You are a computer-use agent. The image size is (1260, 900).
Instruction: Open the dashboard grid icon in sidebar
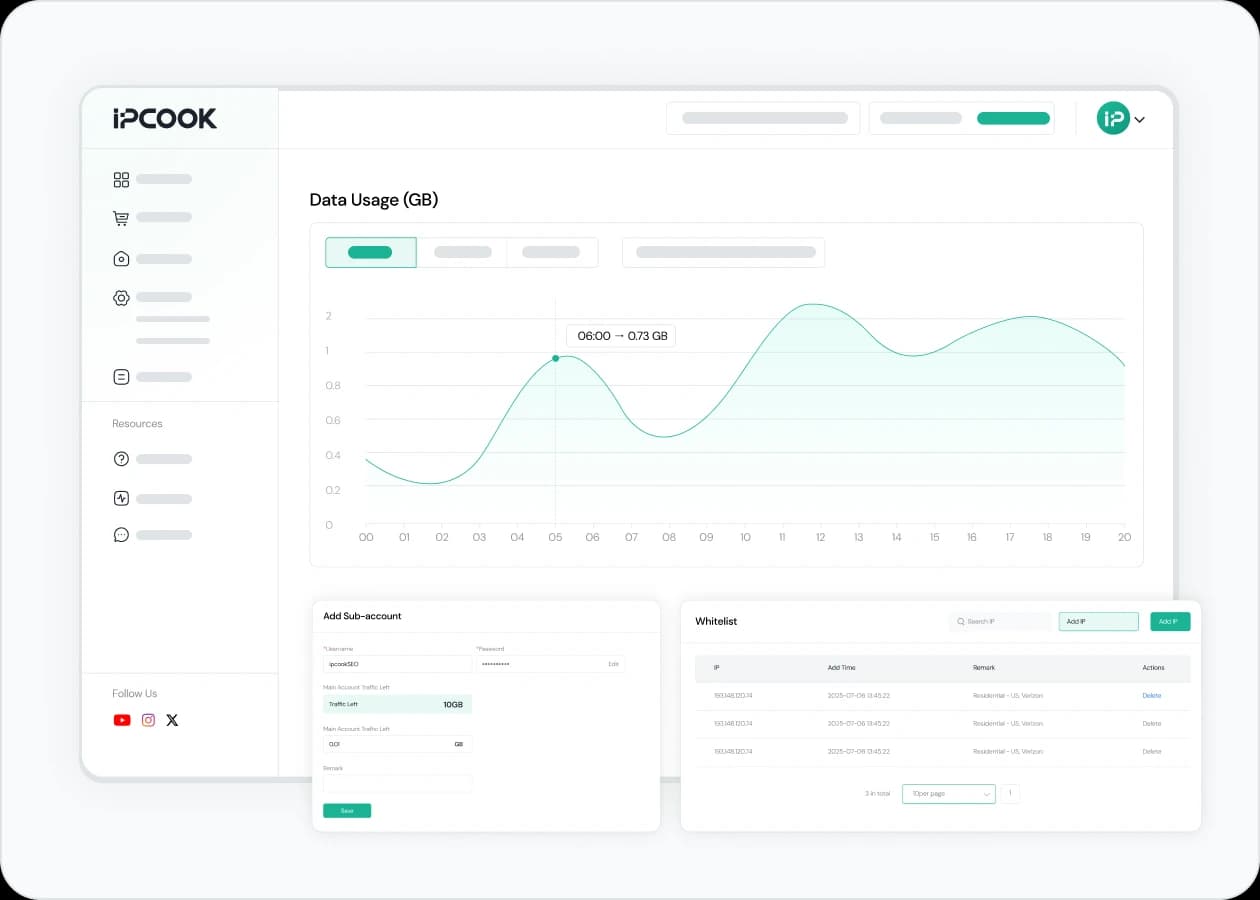121,179
